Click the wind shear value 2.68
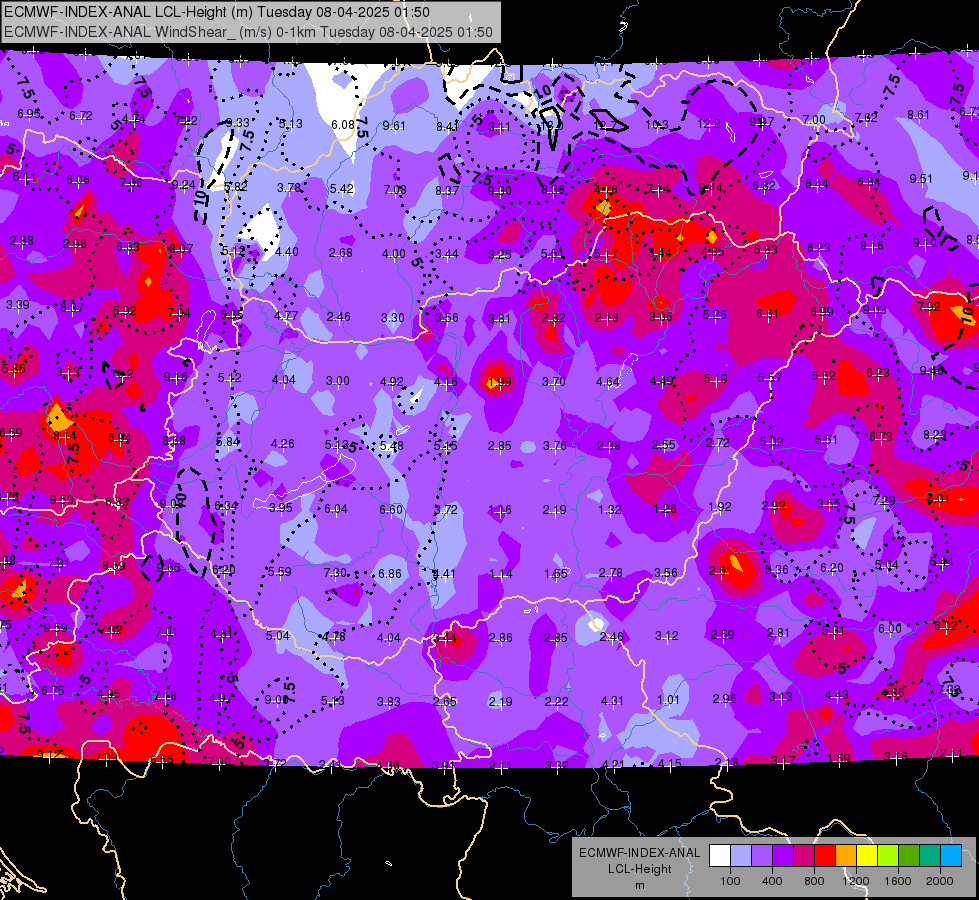Image resolution: width=979 pixels, height=900 pixels. [x=341, y=253]
